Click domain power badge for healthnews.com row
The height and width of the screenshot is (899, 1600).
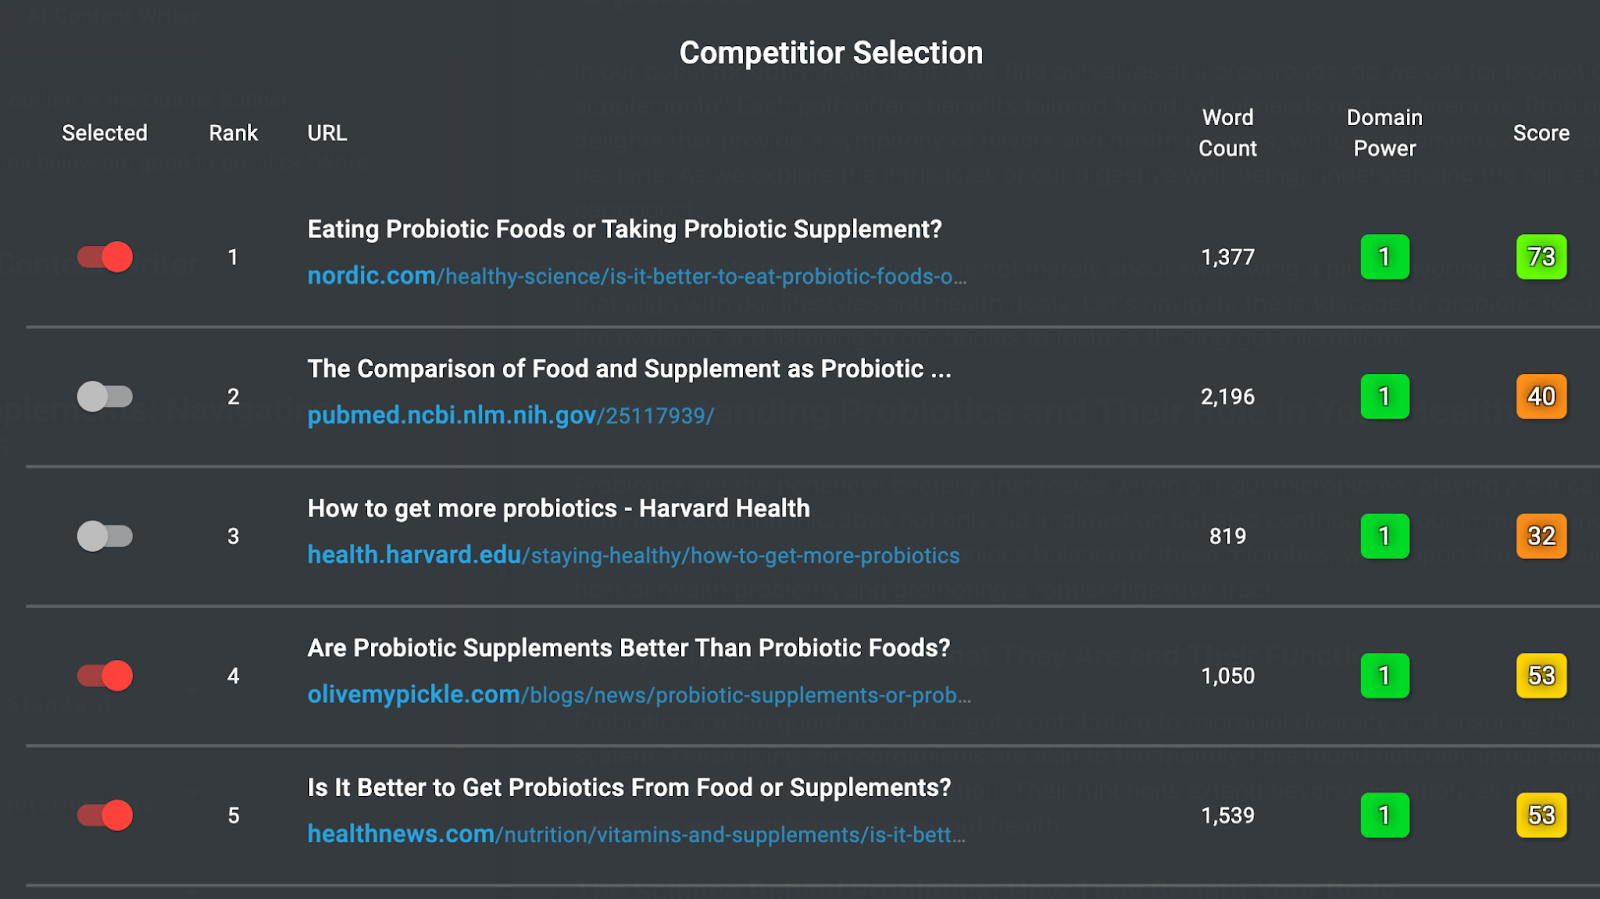click(1385, 815)
